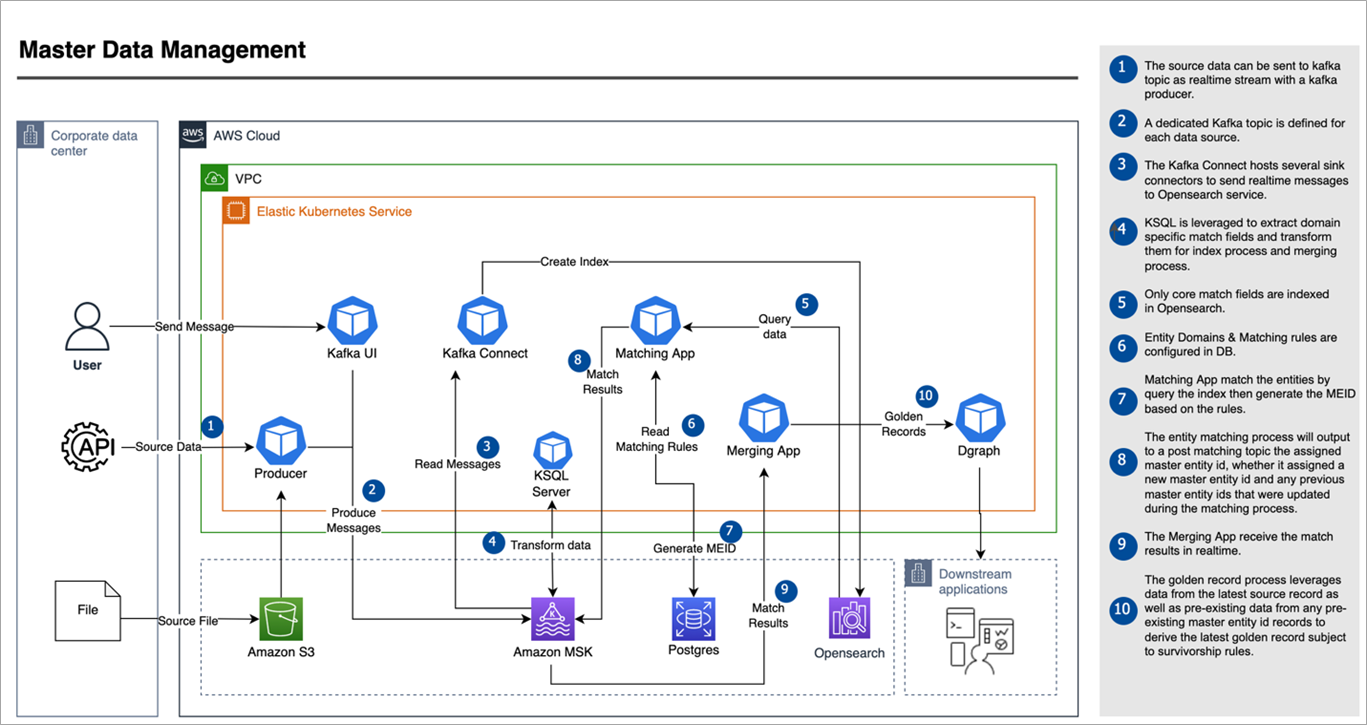This screenshot has width=1367, height=725.
Task: Select the "Send Message" arrow label
Action: click(194, 327)
